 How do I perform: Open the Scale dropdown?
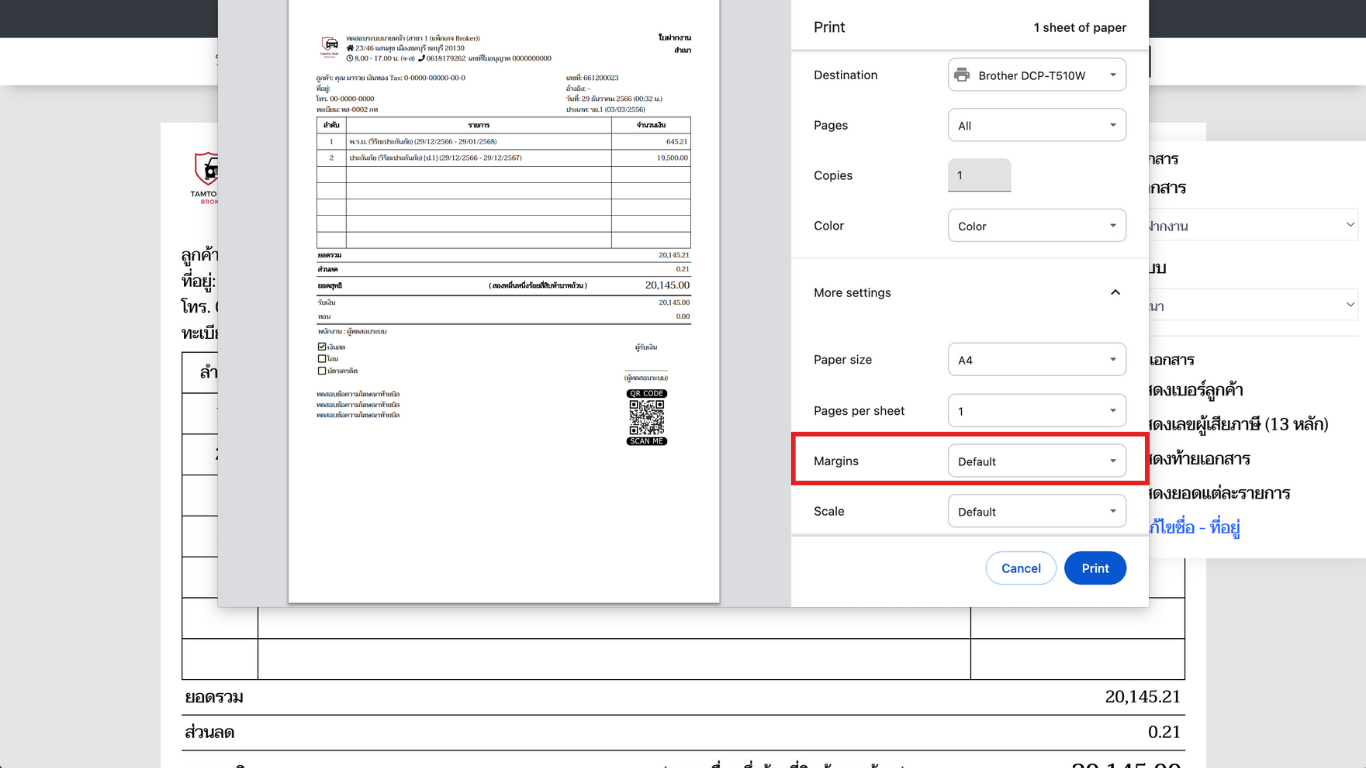1036,511
